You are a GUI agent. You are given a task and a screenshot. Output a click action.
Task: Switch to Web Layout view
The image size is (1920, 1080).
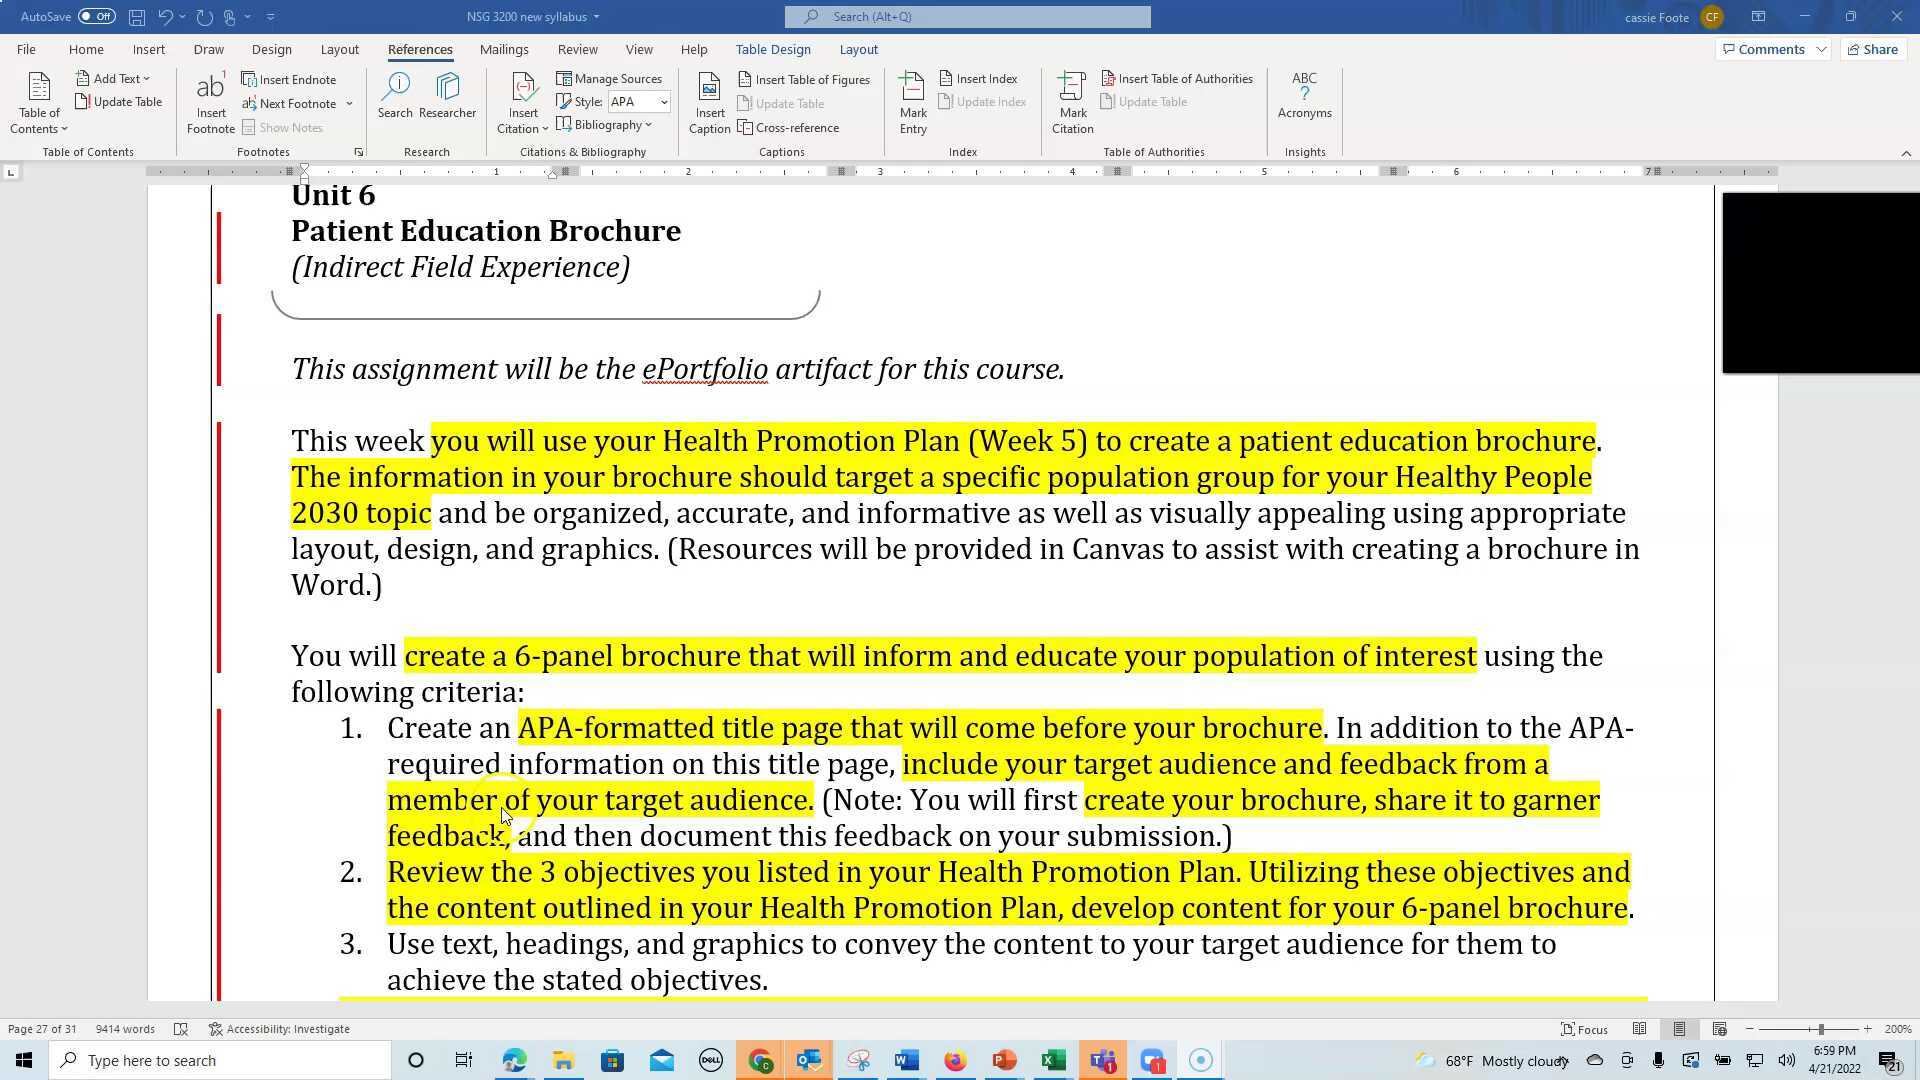[x=1719, y=1029]
